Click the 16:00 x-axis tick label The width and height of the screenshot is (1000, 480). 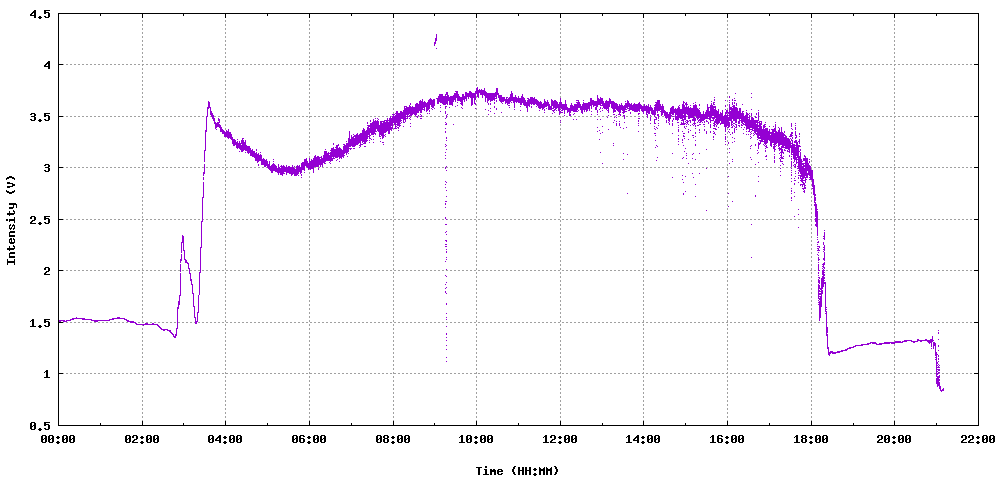tap(727, 439)
